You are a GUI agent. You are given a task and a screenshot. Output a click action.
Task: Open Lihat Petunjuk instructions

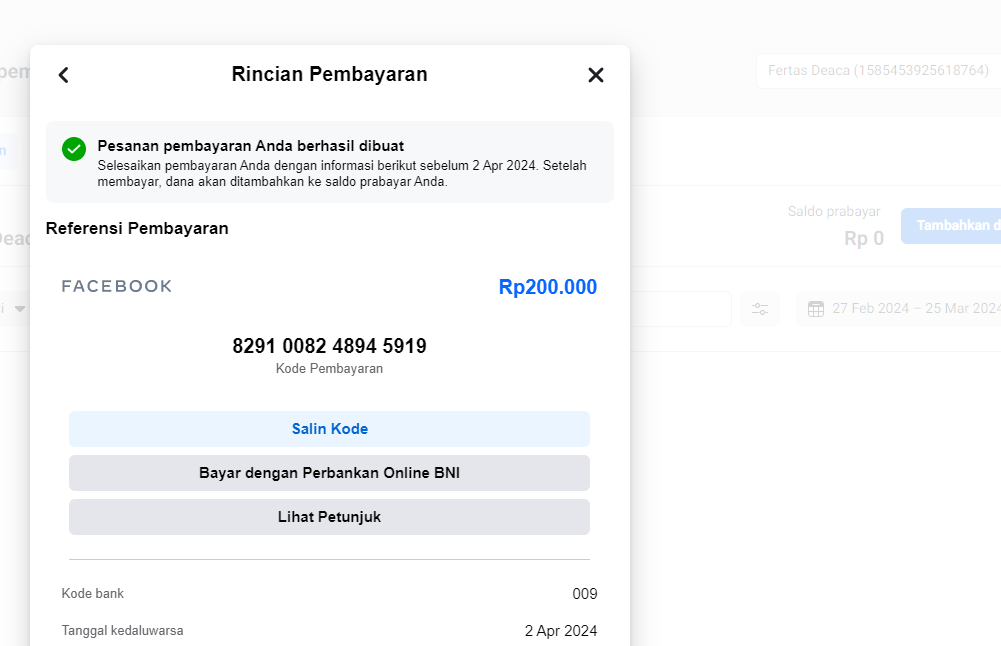(329, 517)
